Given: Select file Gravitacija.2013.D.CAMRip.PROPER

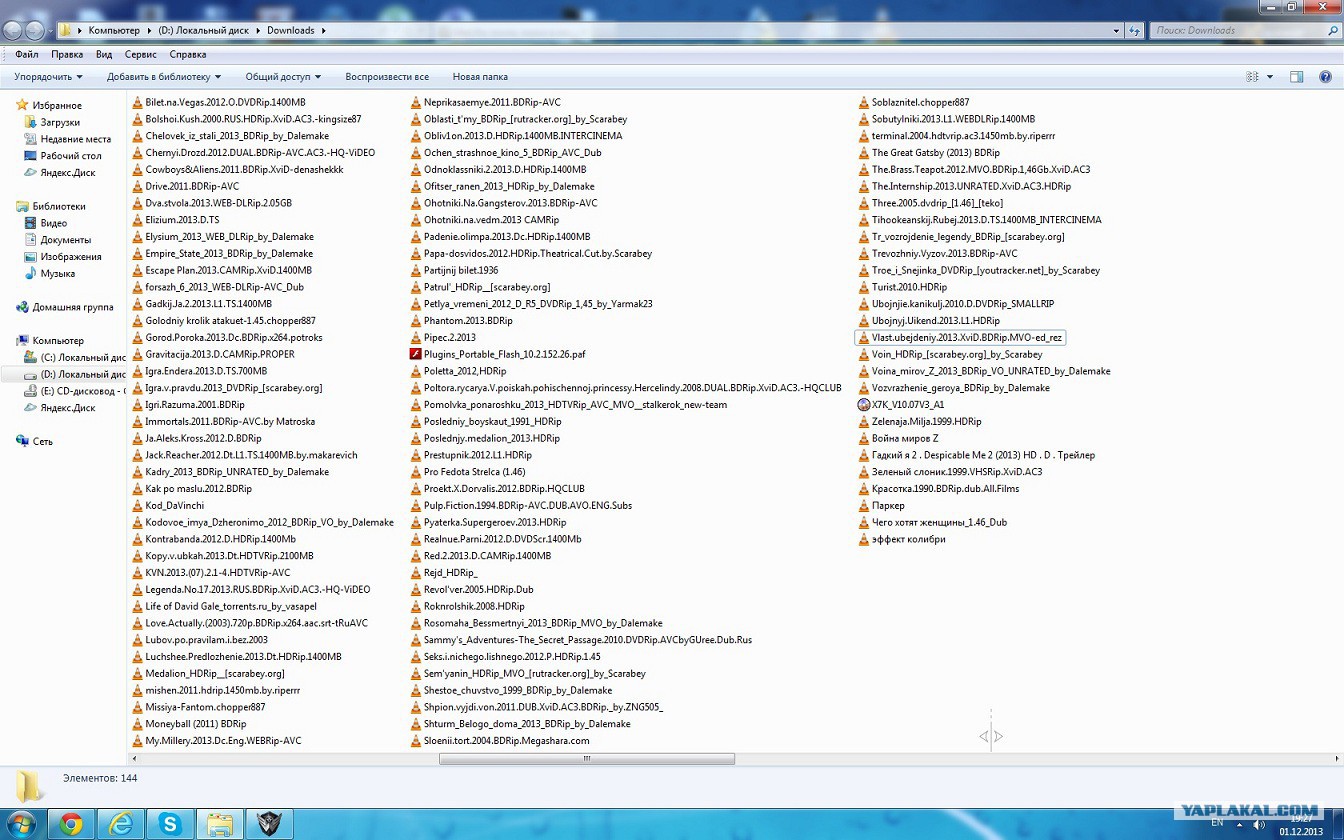Looking at the screenshot, I should point(219,354).
